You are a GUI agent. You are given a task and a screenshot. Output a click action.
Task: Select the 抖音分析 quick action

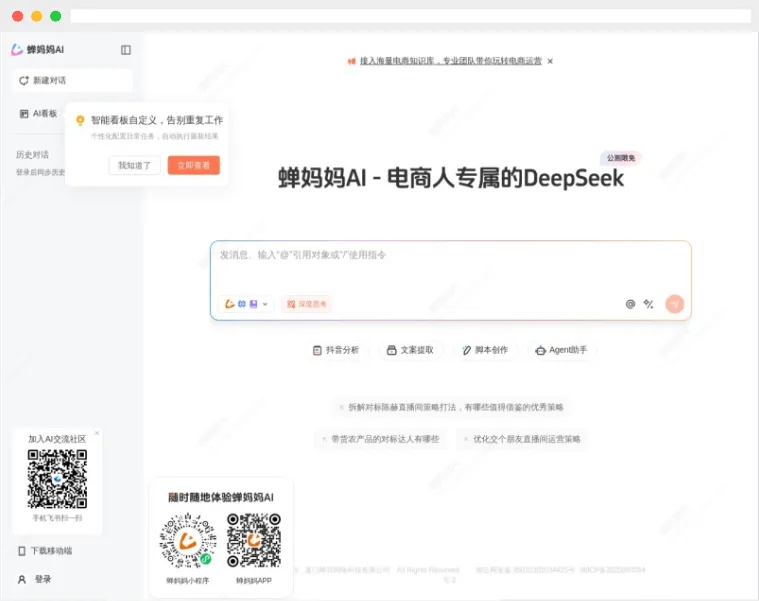(336, 350)
